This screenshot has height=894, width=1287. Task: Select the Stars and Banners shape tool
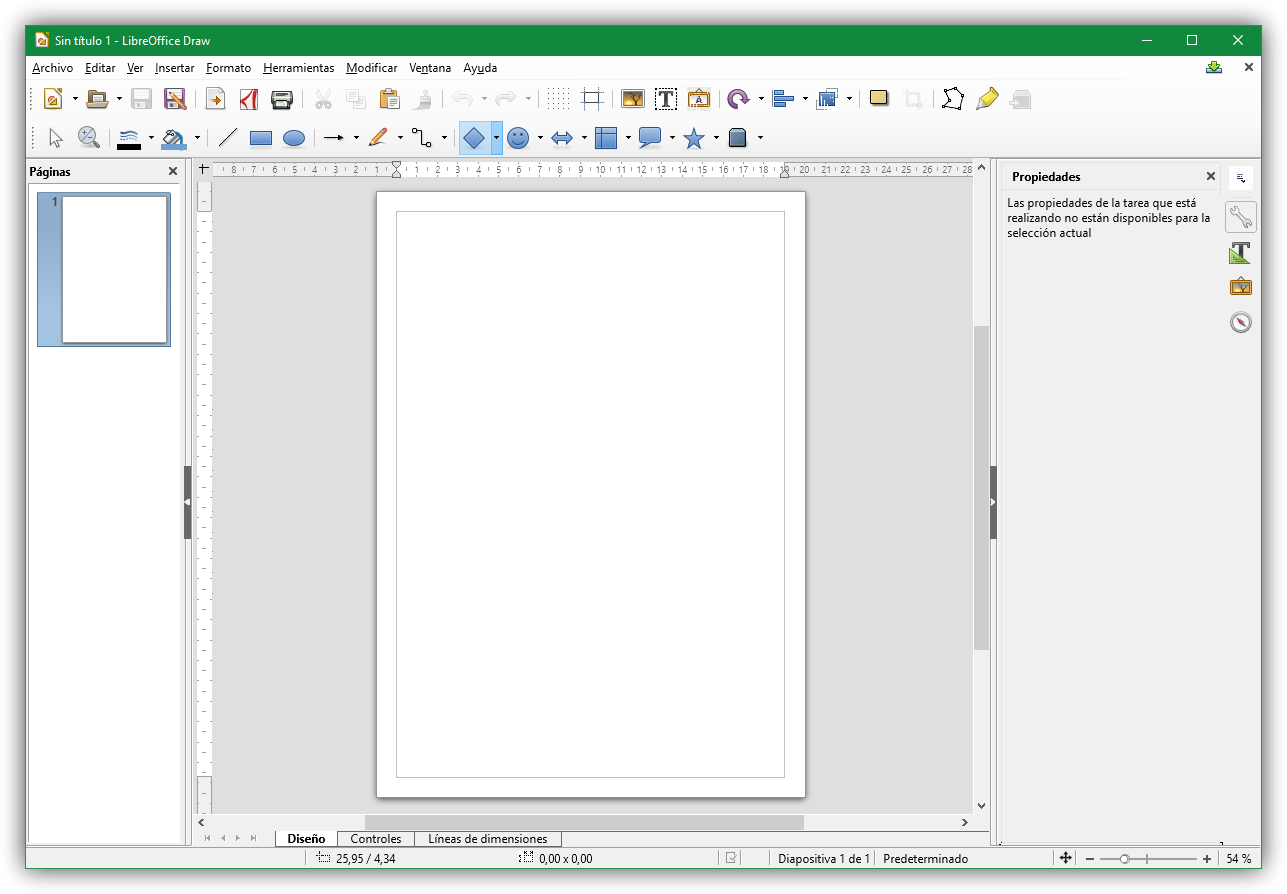click(x=694, y=139)
